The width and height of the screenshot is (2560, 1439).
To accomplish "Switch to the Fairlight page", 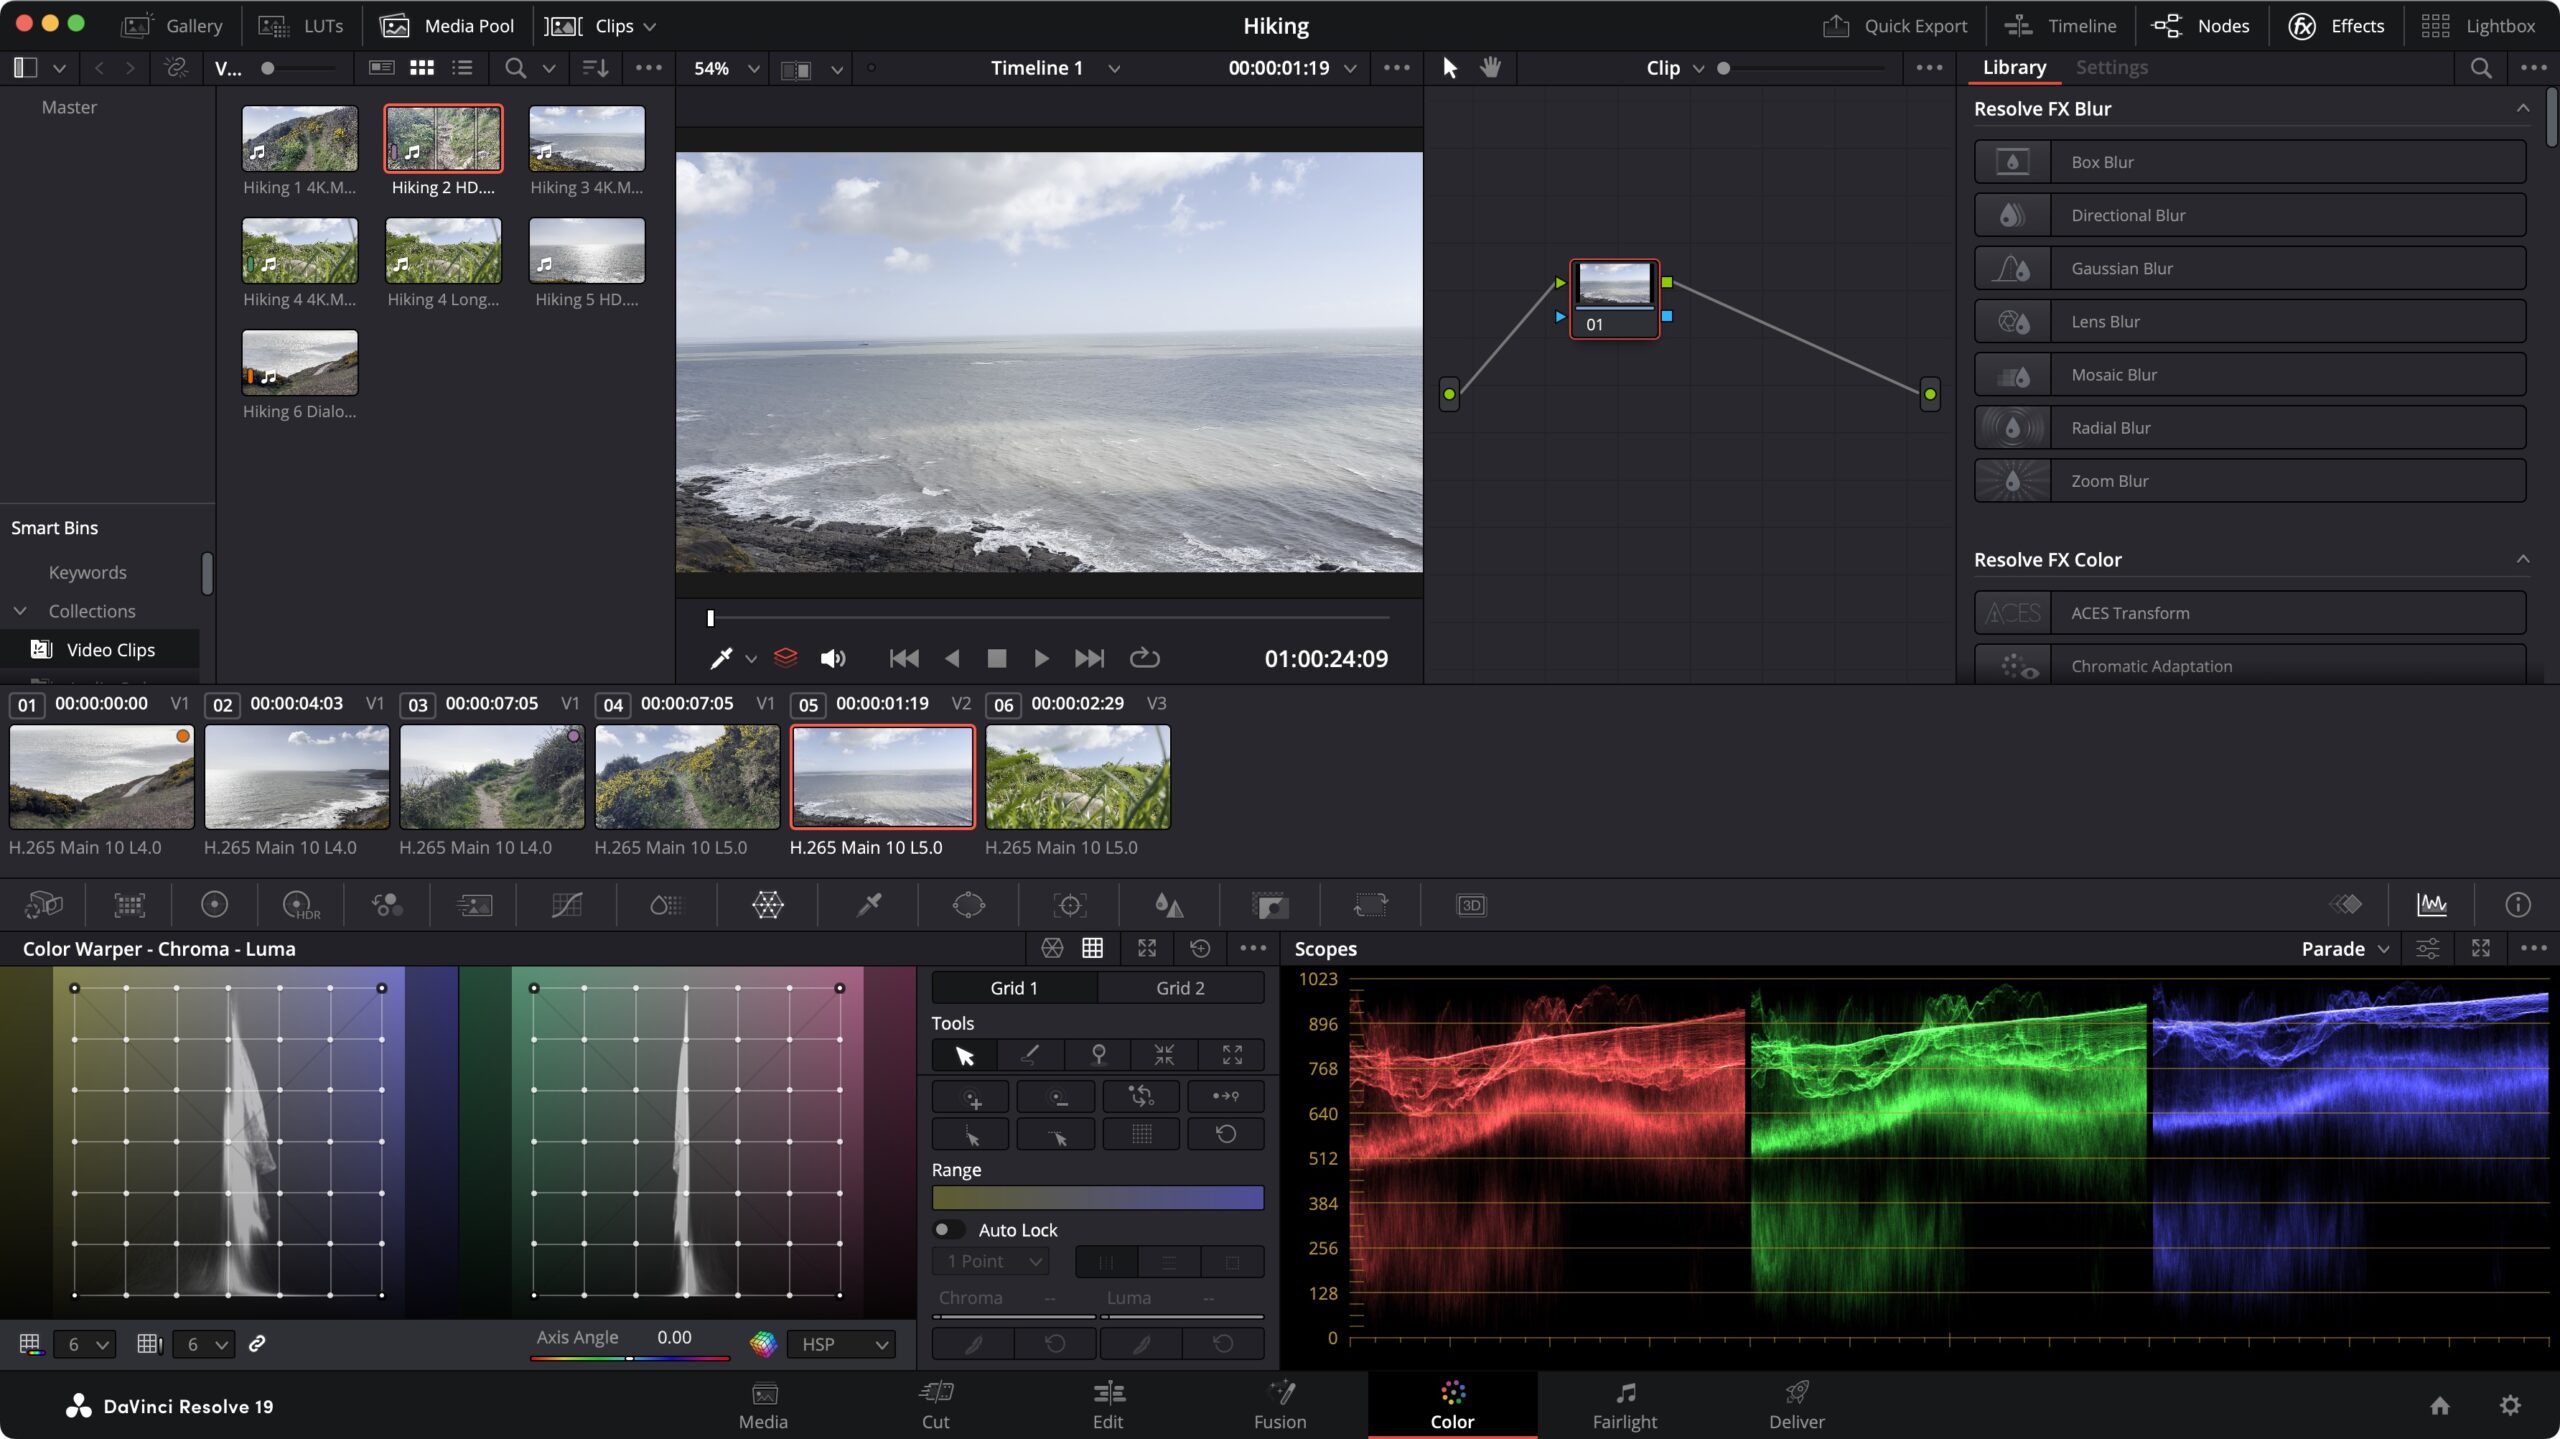I will (1624, 1404).
